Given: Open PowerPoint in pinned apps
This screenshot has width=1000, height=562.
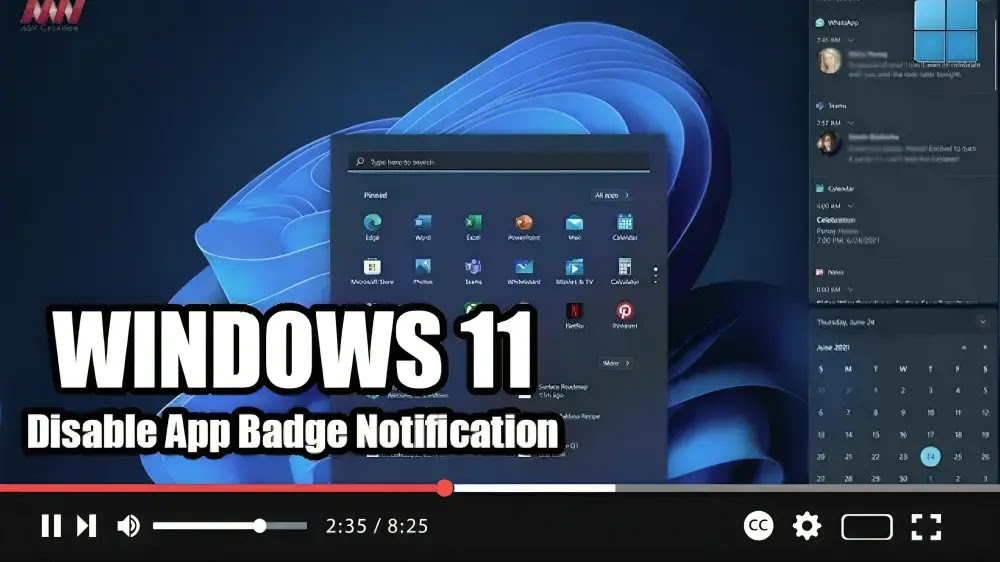Looking at the screenshot, I should 523,223.
